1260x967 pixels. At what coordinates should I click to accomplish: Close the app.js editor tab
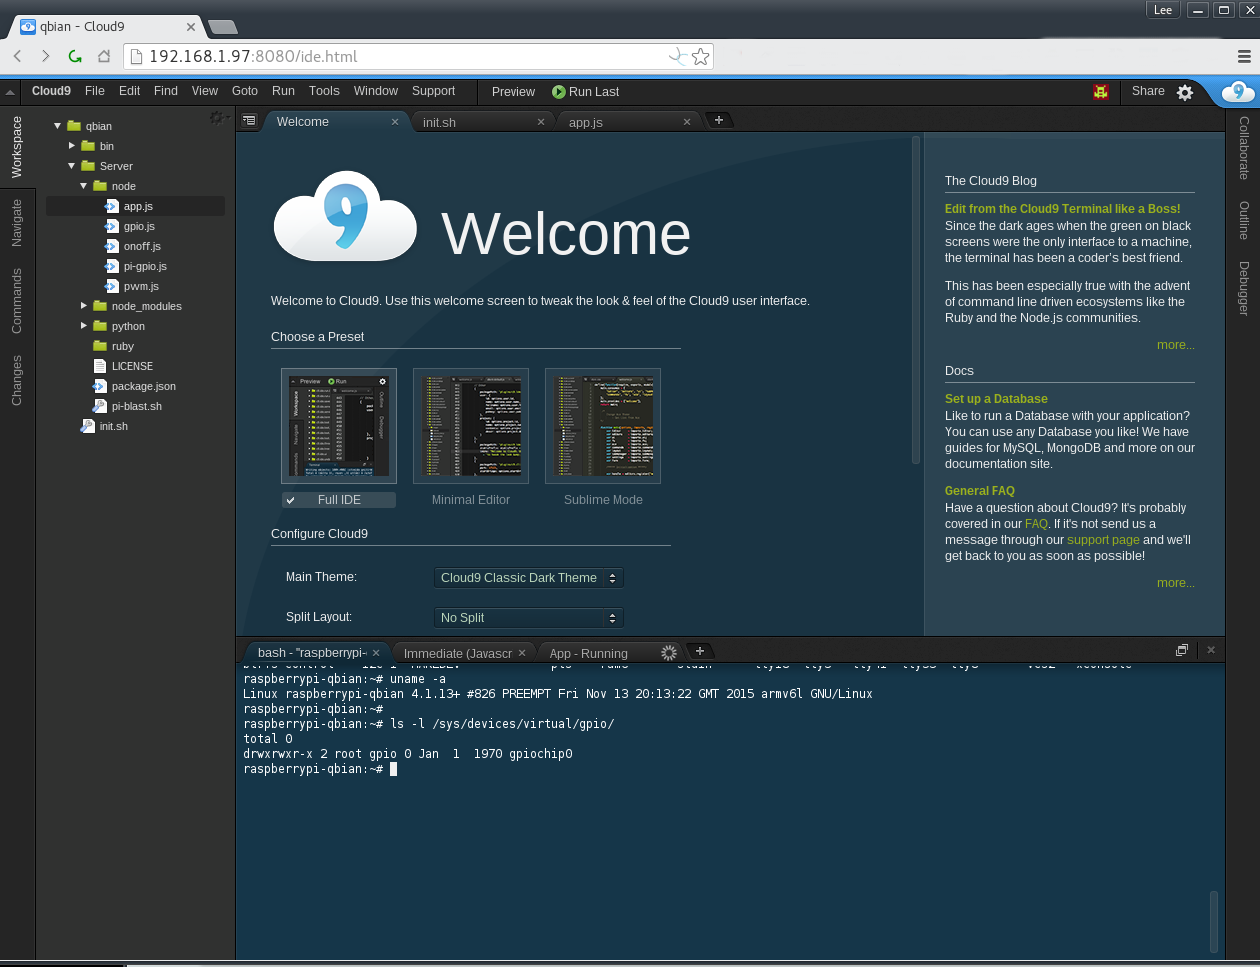pyautogui.click(x=687, y=122)
